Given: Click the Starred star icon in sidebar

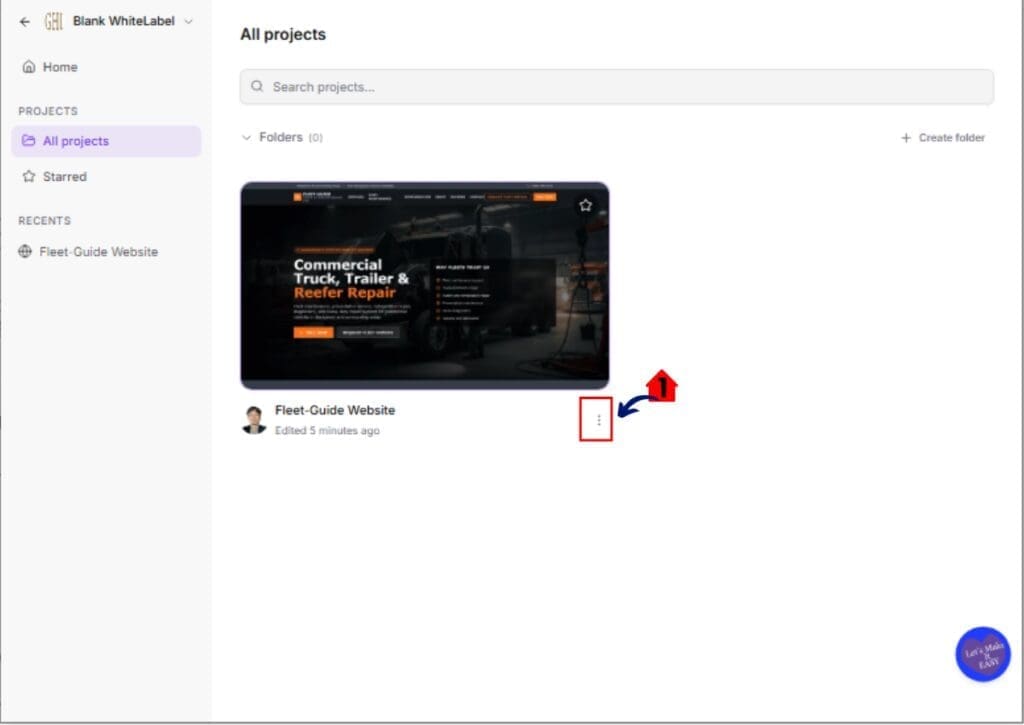Looking at the screenshot, I should click(29, 176).
